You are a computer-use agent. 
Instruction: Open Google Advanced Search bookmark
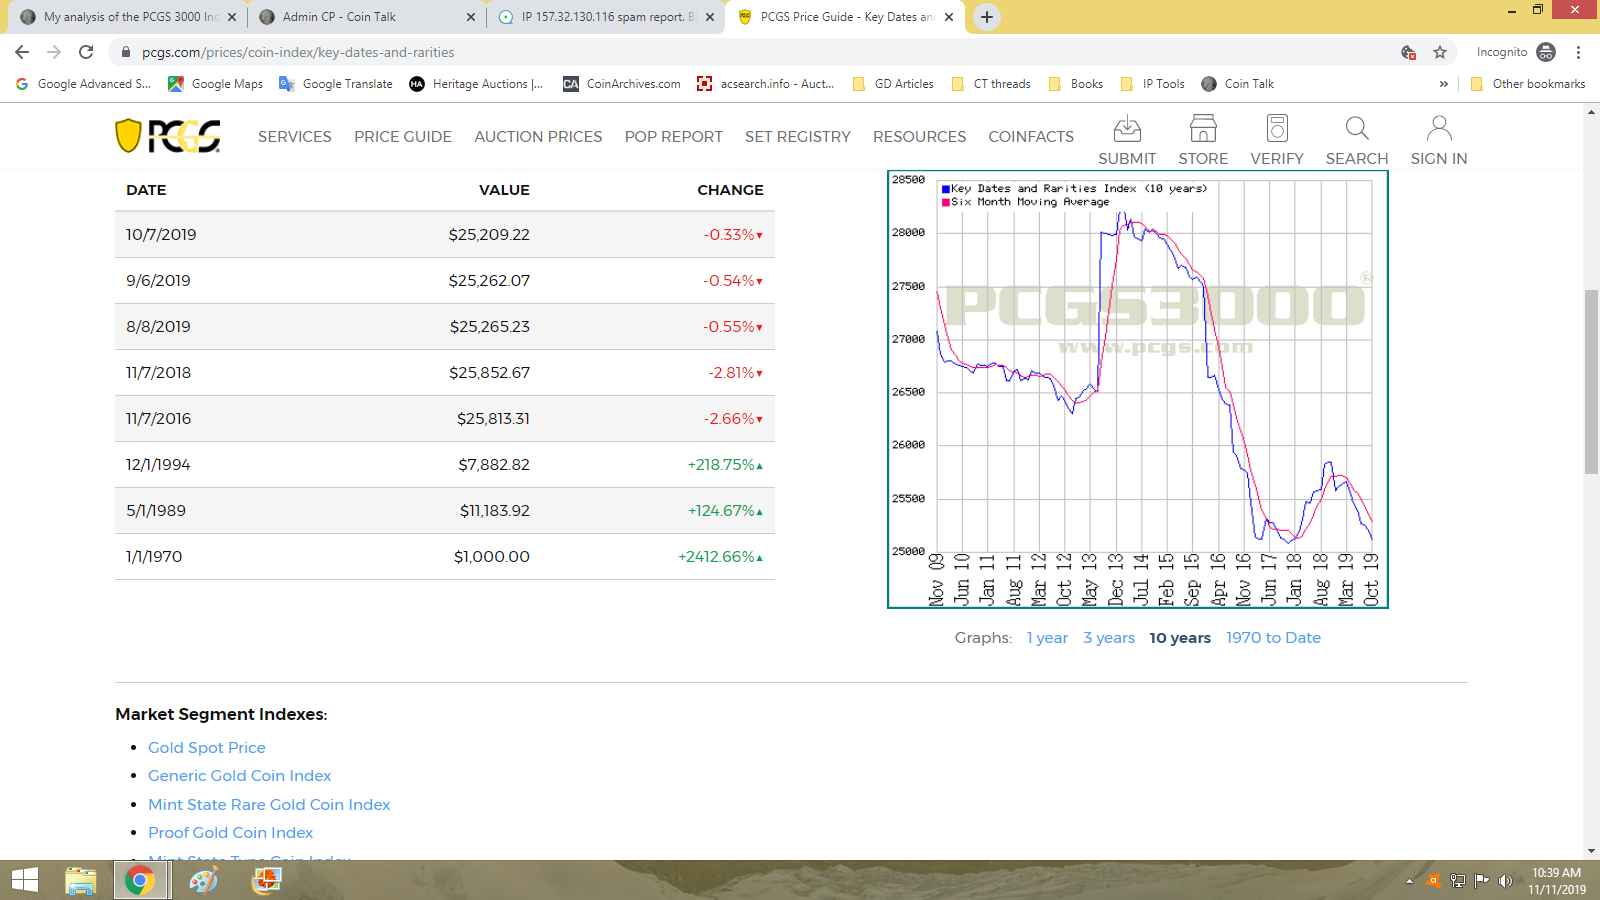click(x=84, y=84)
